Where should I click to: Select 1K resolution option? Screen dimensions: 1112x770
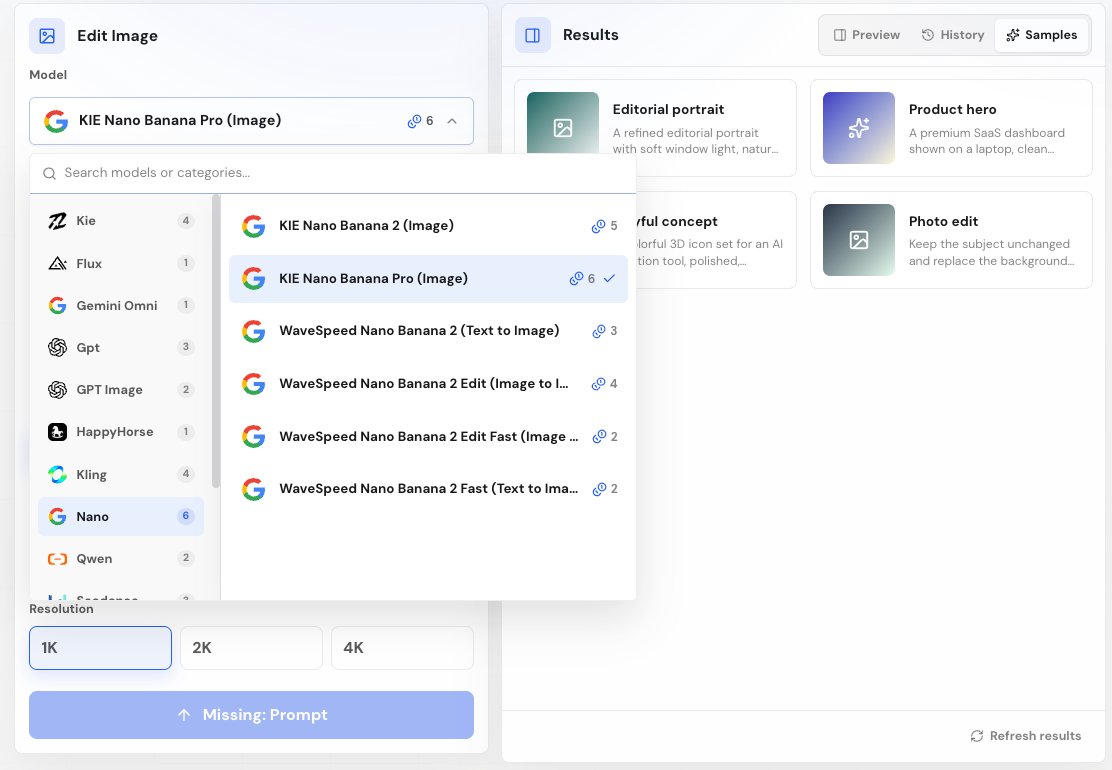100,647
